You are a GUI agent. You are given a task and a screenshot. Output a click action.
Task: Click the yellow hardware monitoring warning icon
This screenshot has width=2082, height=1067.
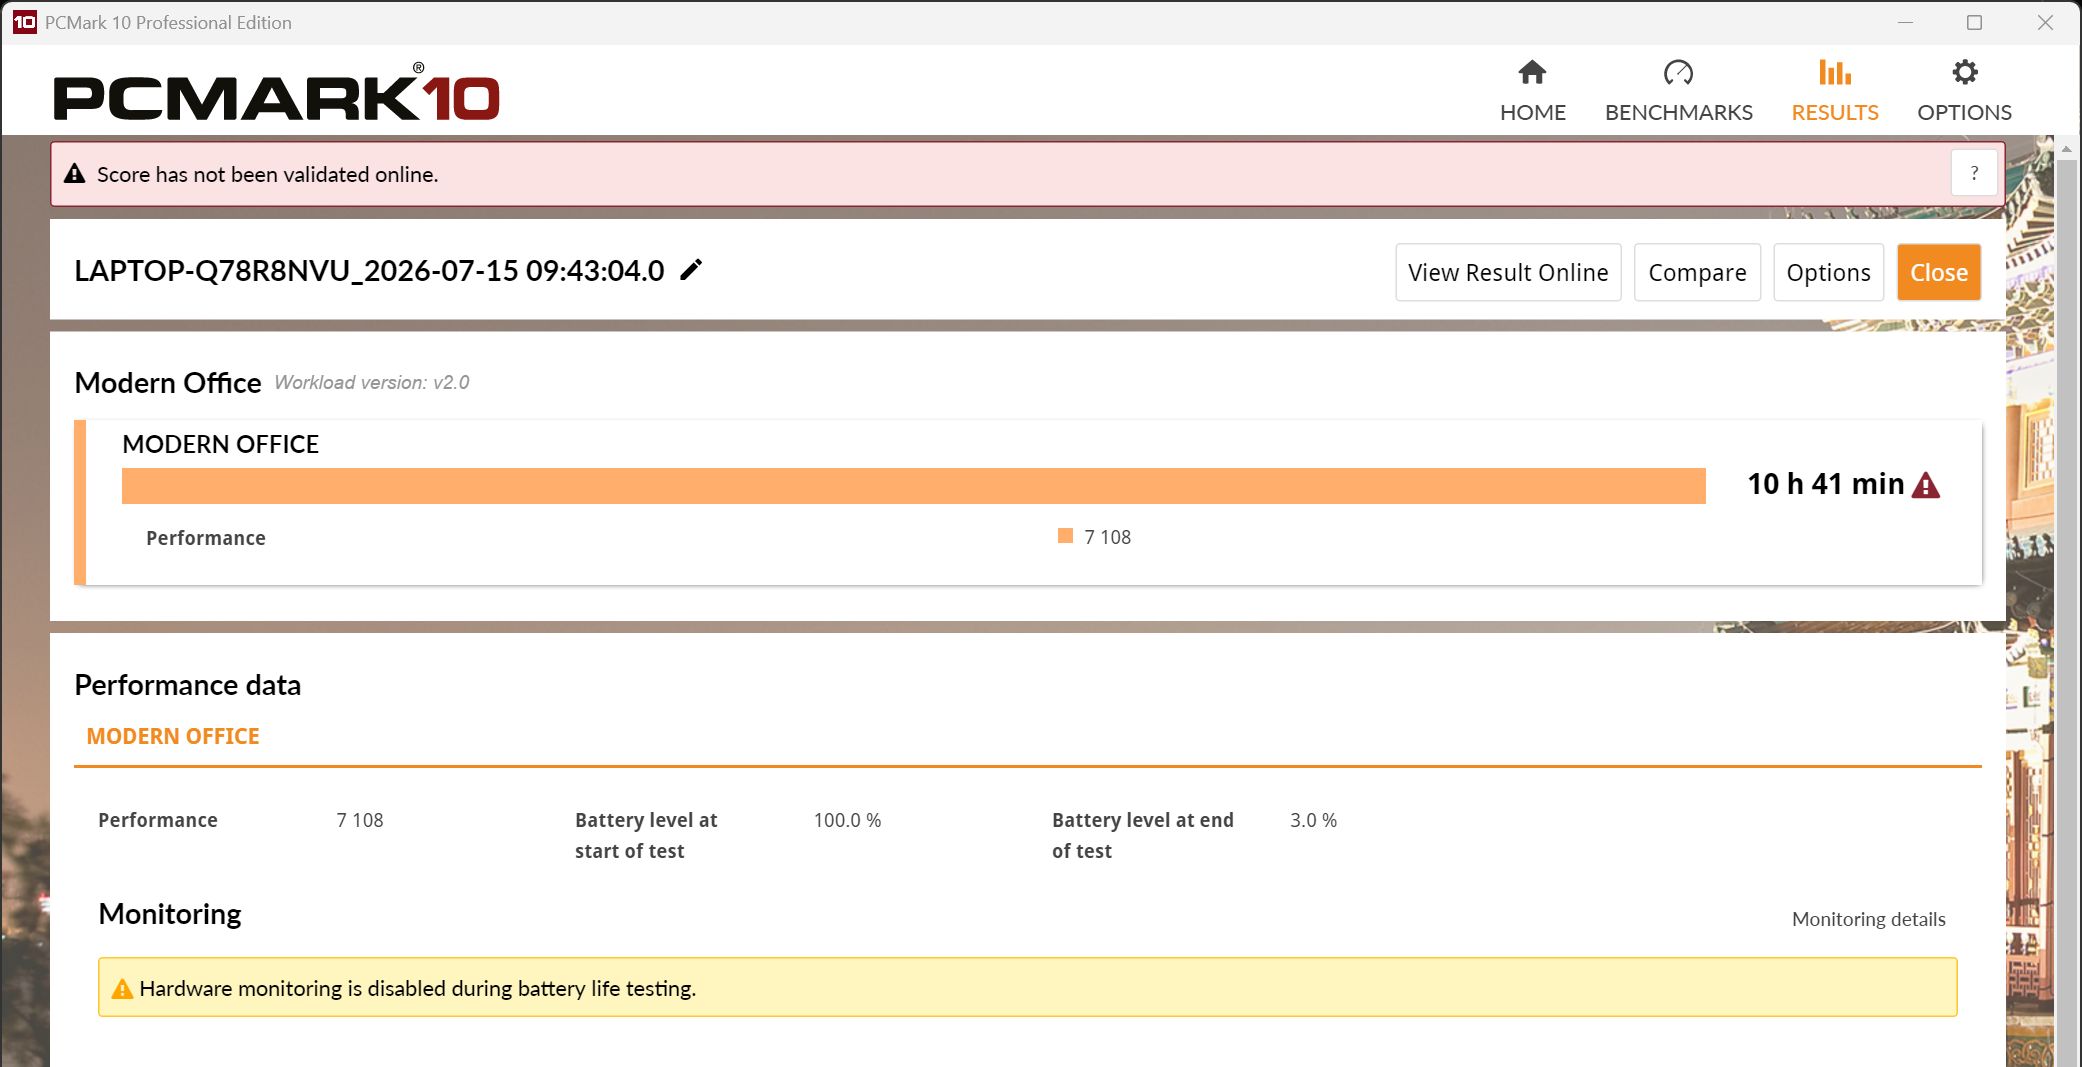[x=122, y=988]
